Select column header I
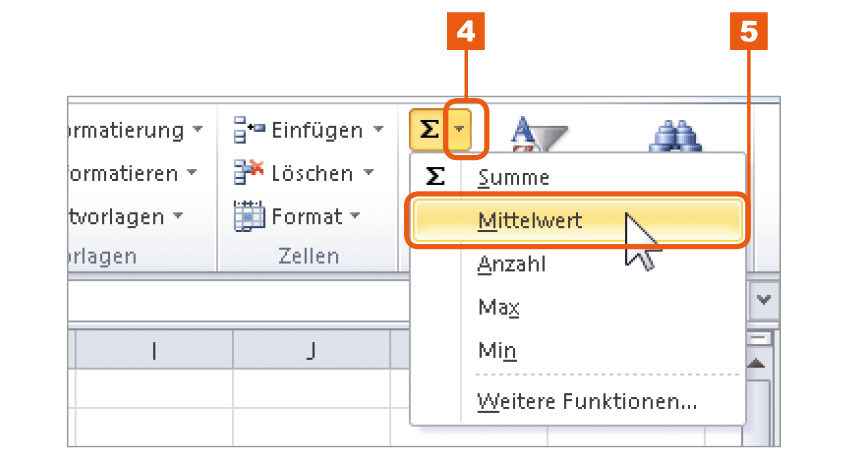 154,351
